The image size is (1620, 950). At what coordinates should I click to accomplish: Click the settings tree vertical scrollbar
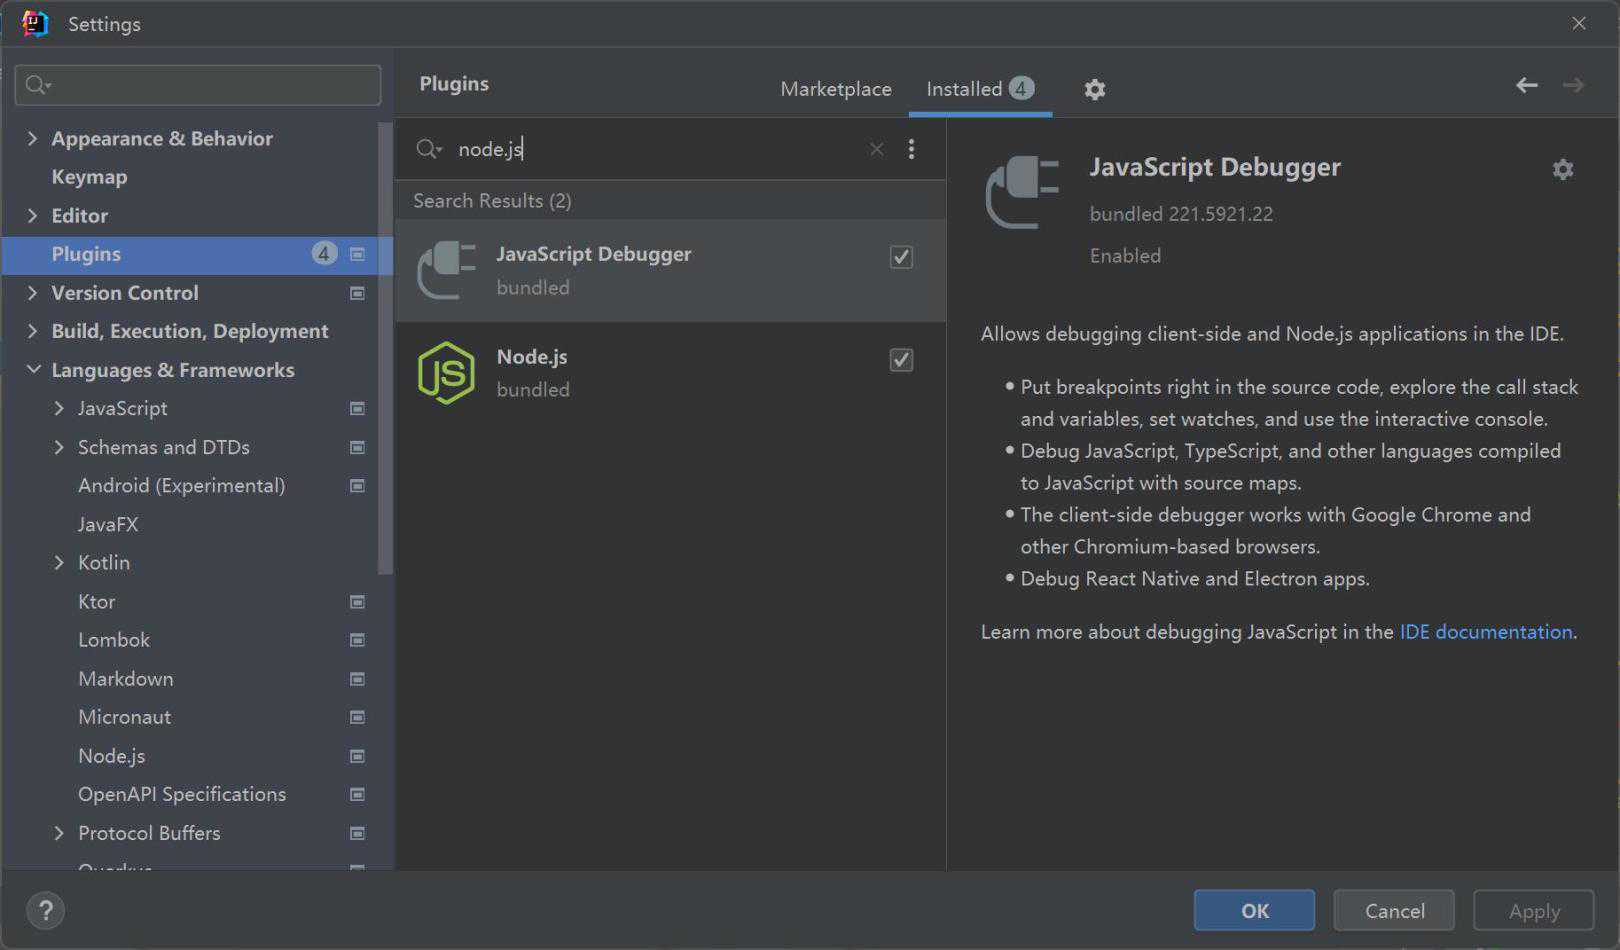(x=385, y=350)
